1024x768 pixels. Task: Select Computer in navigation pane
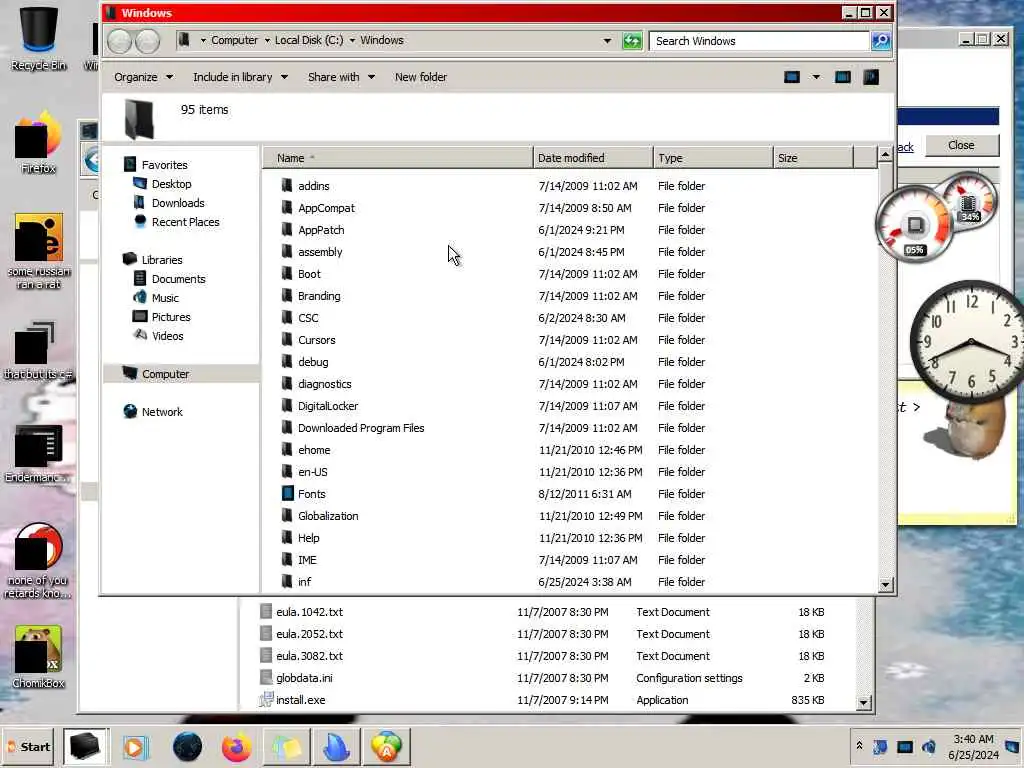click(x=165, y=374)
